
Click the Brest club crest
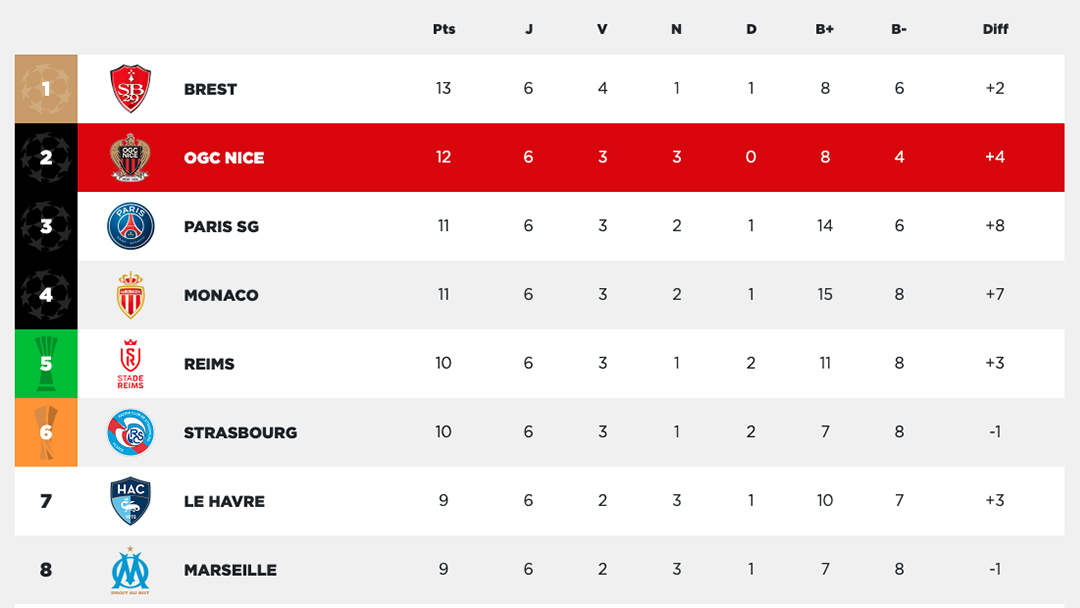click(130, 89)
